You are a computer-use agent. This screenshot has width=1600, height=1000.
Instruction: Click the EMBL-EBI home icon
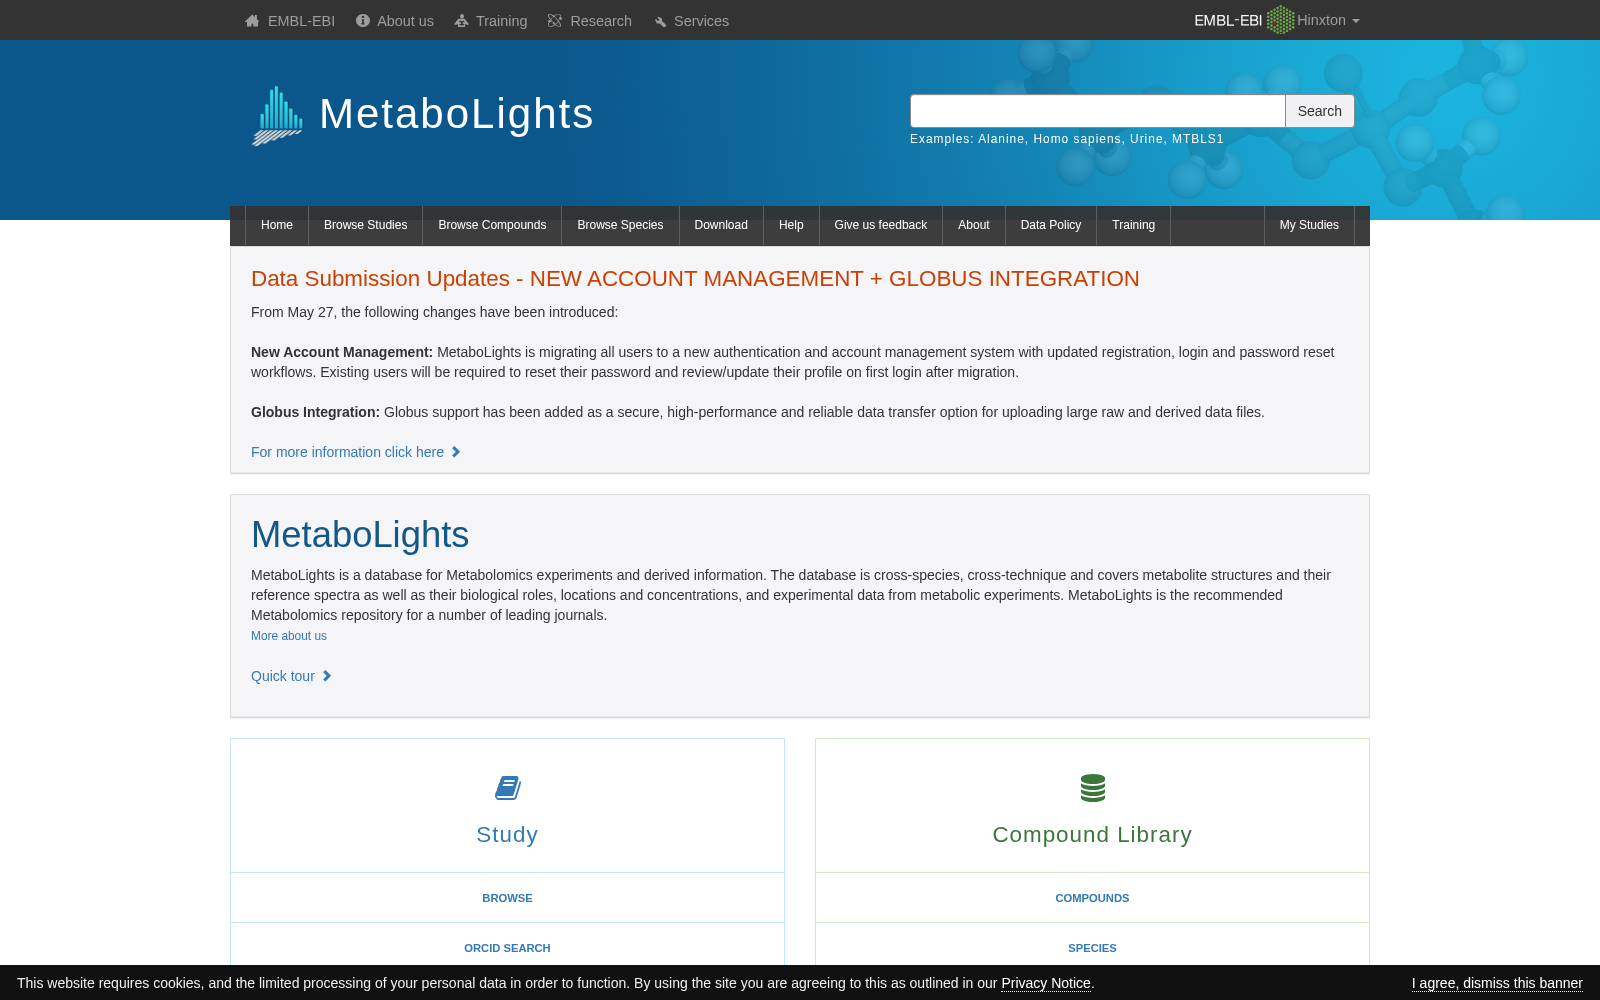coord(252,21)
